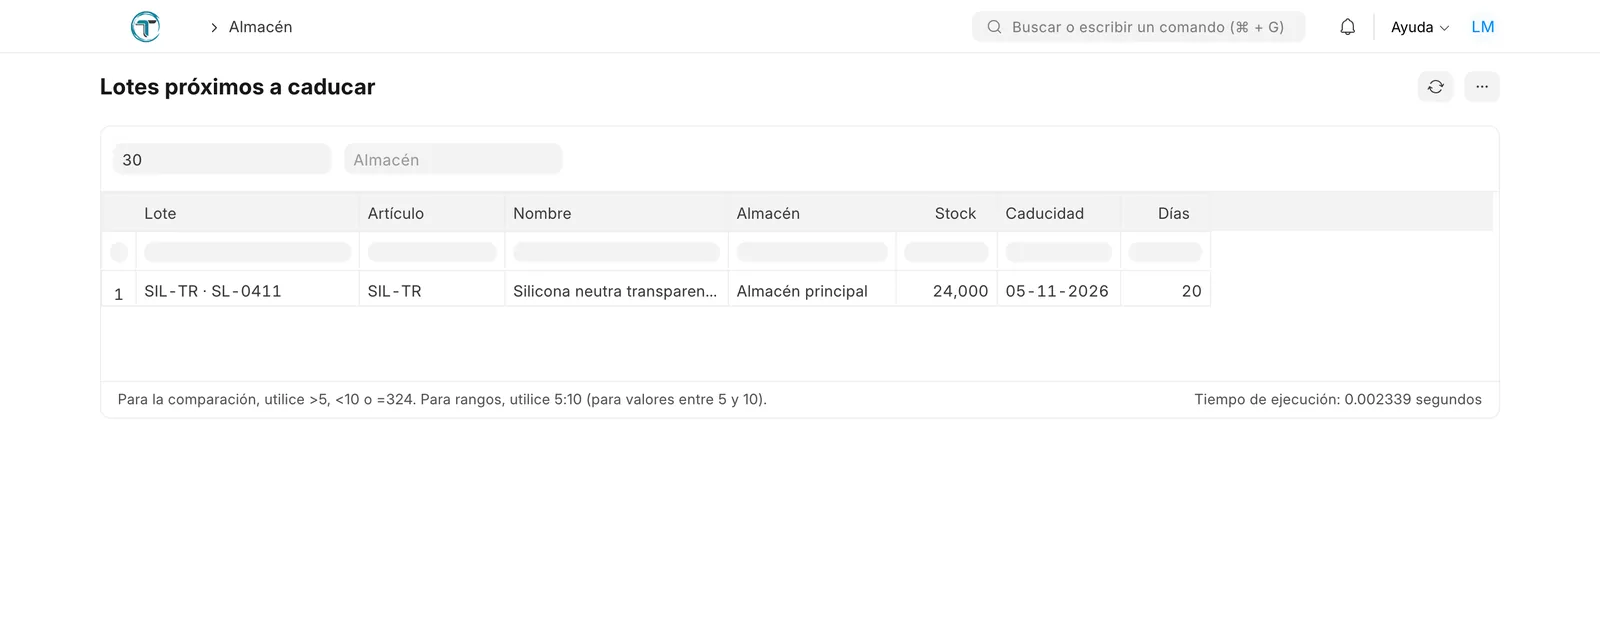Open the LM user avatar menu
This screenshot has height=622, width=1600.
click(1483, 27)
